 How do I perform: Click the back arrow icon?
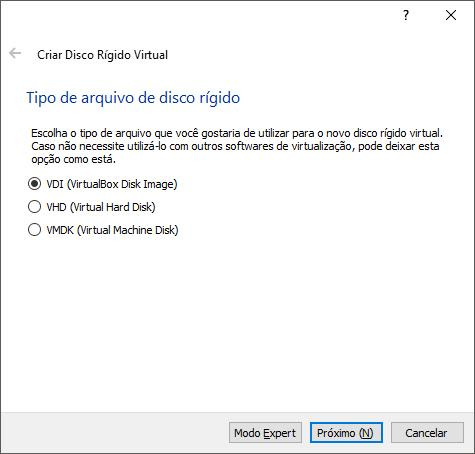[15, 53]
